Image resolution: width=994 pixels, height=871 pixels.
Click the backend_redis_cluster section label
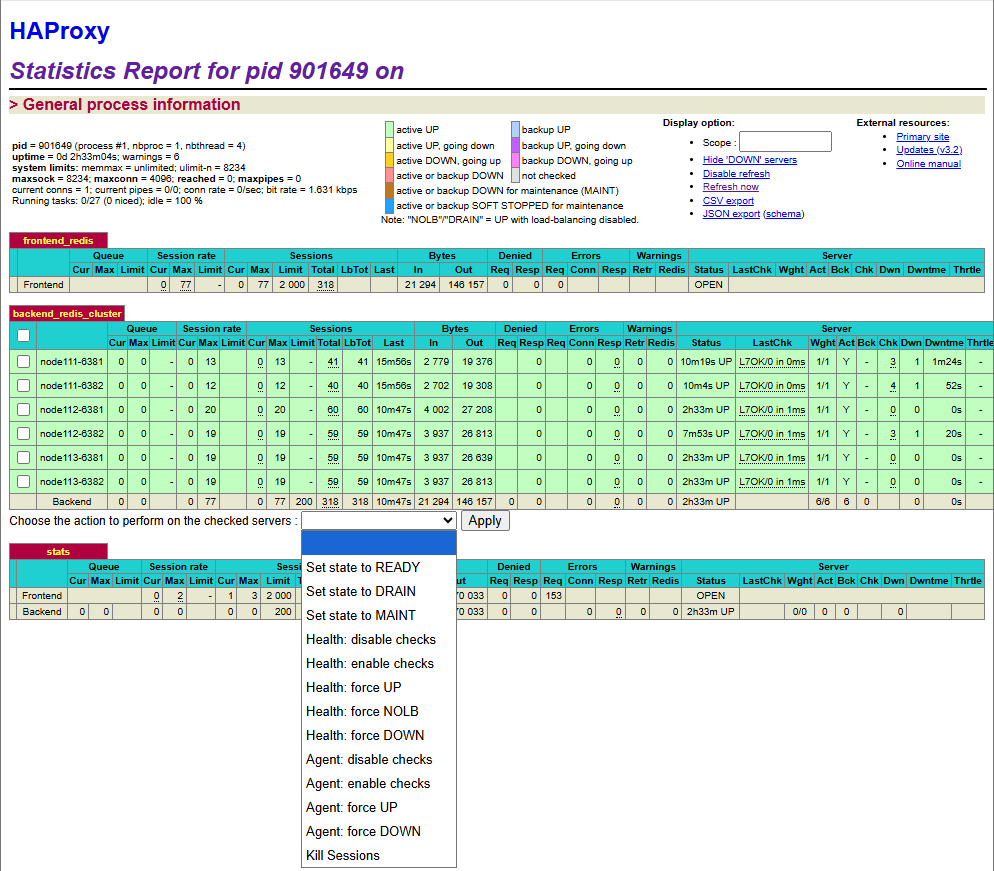pyautogui.click(x=67, y=314)
